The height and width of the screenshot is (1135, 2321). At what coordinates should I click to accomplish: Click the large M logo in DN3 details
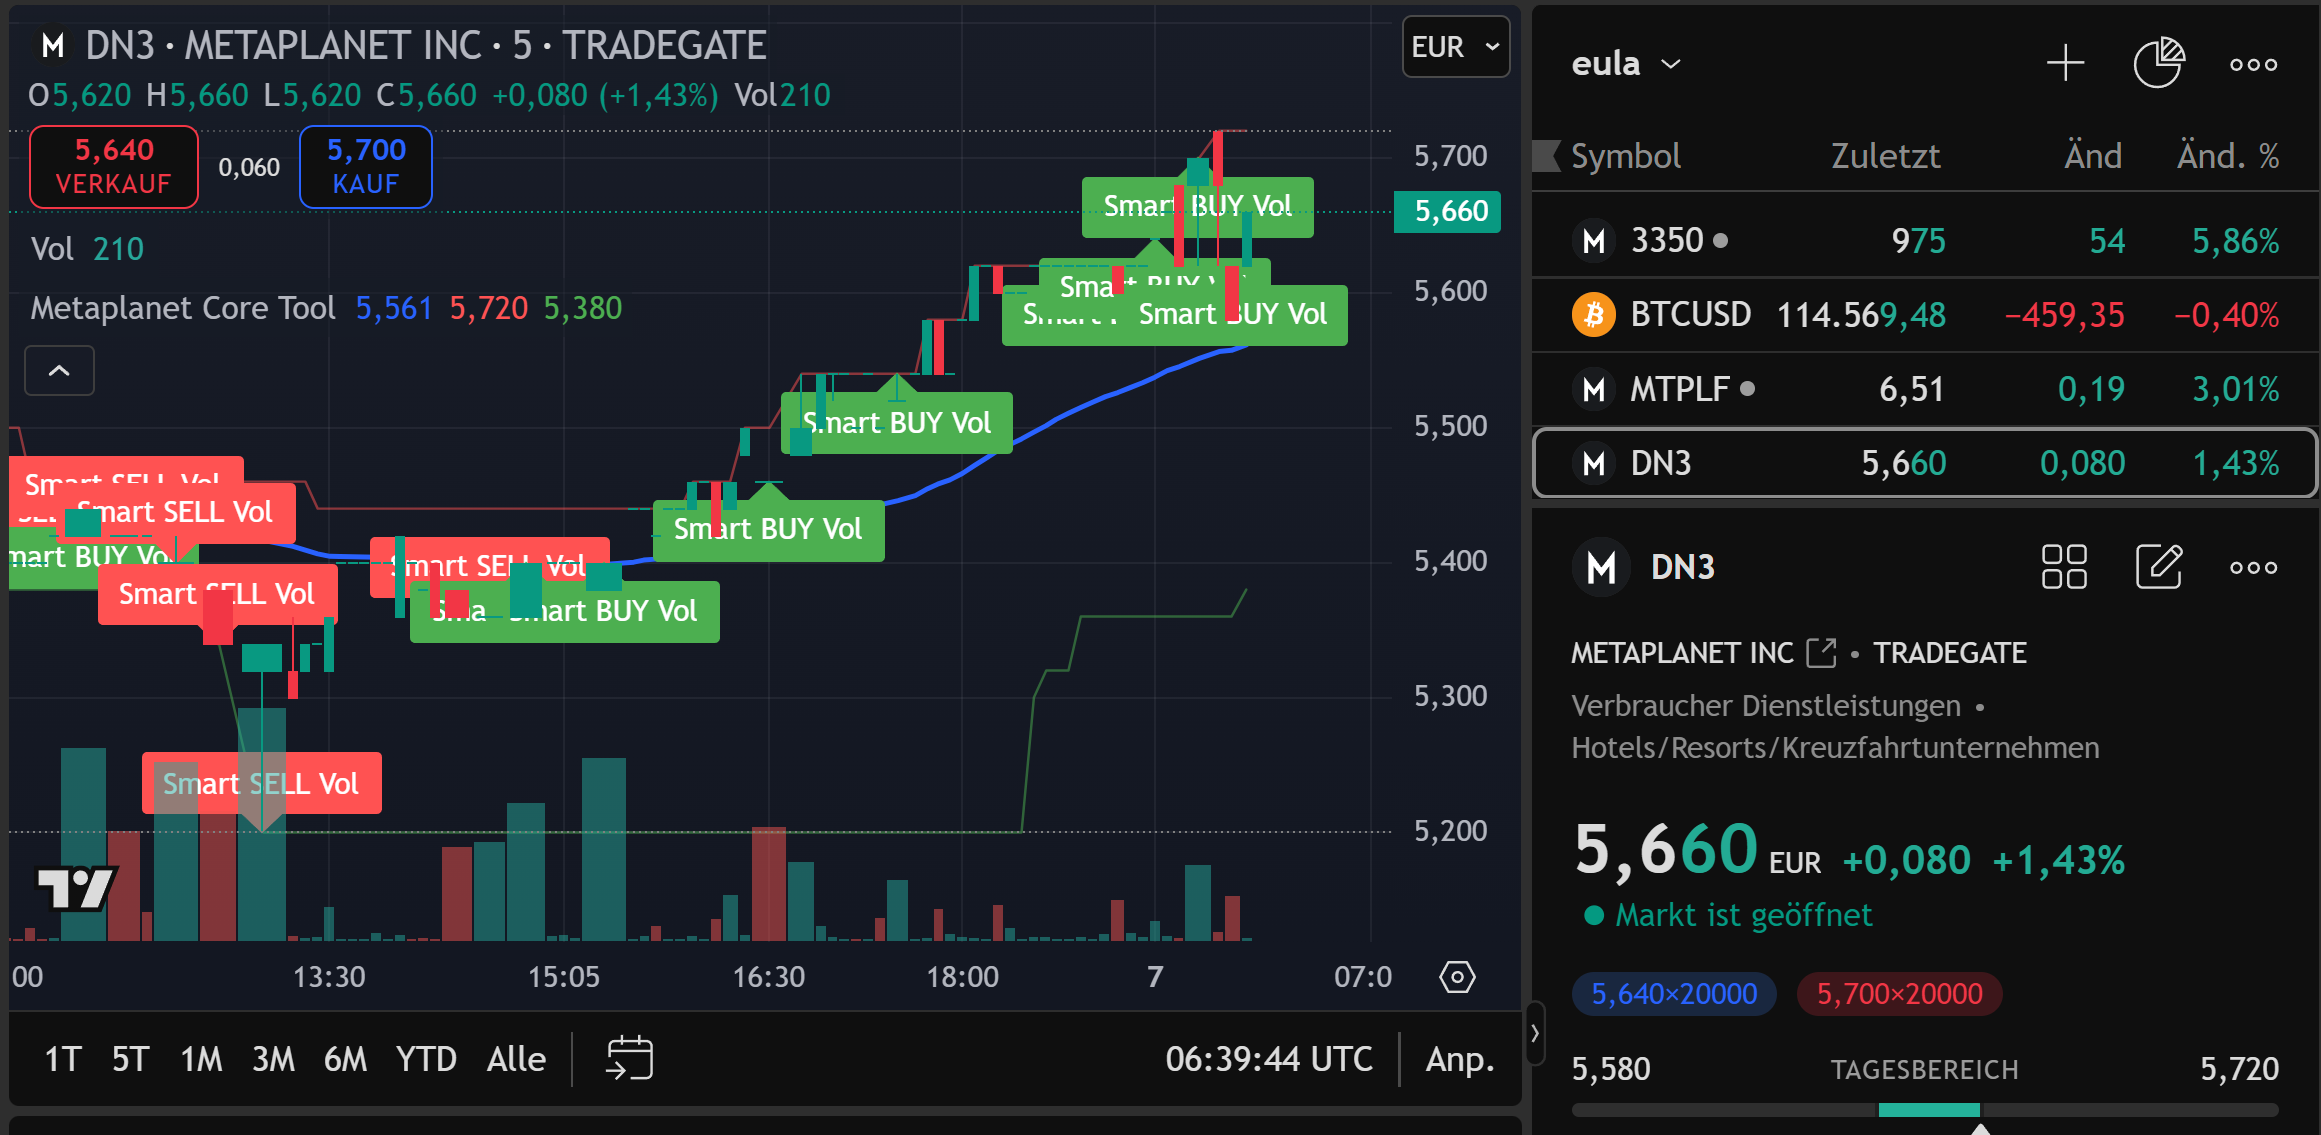coord(1602,567)
